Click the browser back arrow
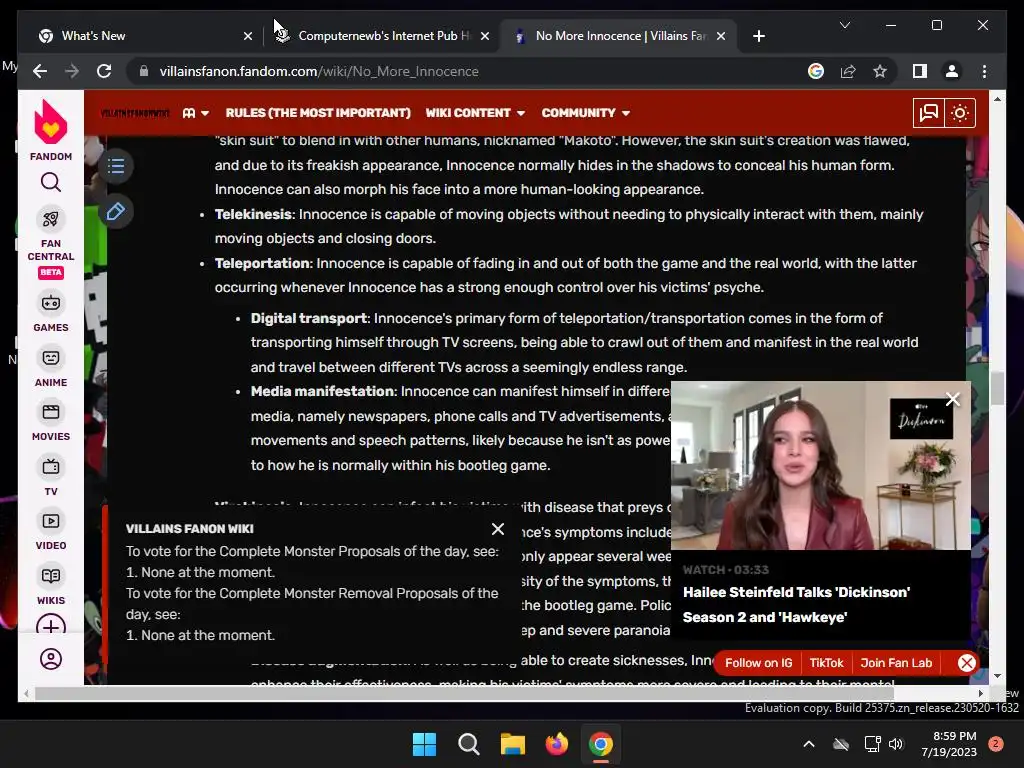 pyautogui.click(x=40, y=71)
